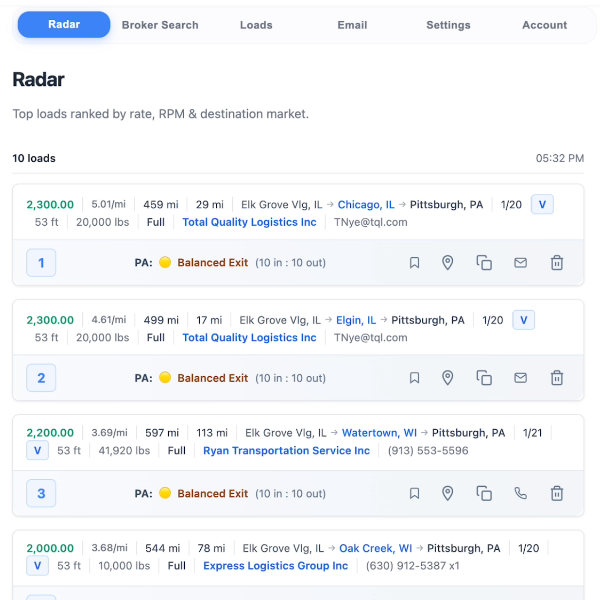Email broker for load 1
Screen dimensions: 600x600
click(520, 263)
